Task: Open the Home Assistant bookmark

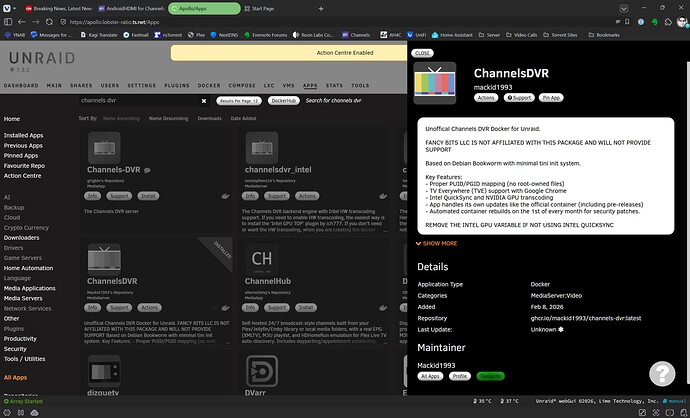Action: pyautogui.click(x=452, y=35)
